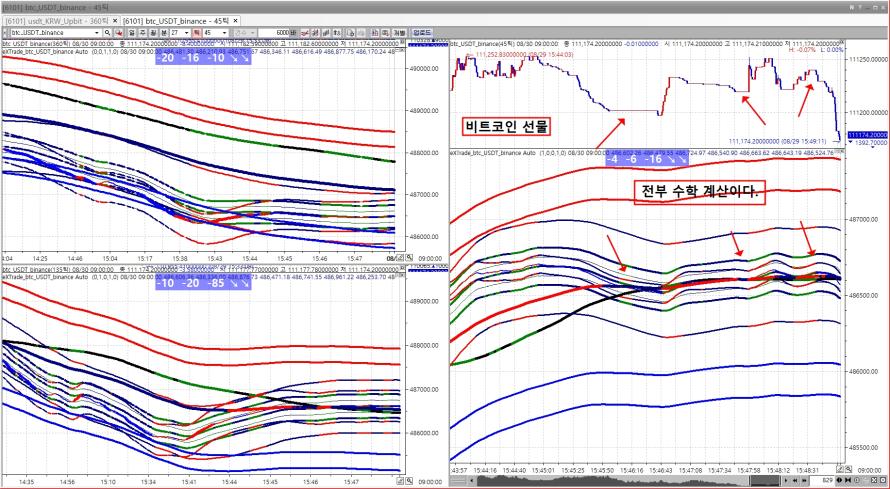Click the crossed-box icon at bottom right

click(874, 480)
